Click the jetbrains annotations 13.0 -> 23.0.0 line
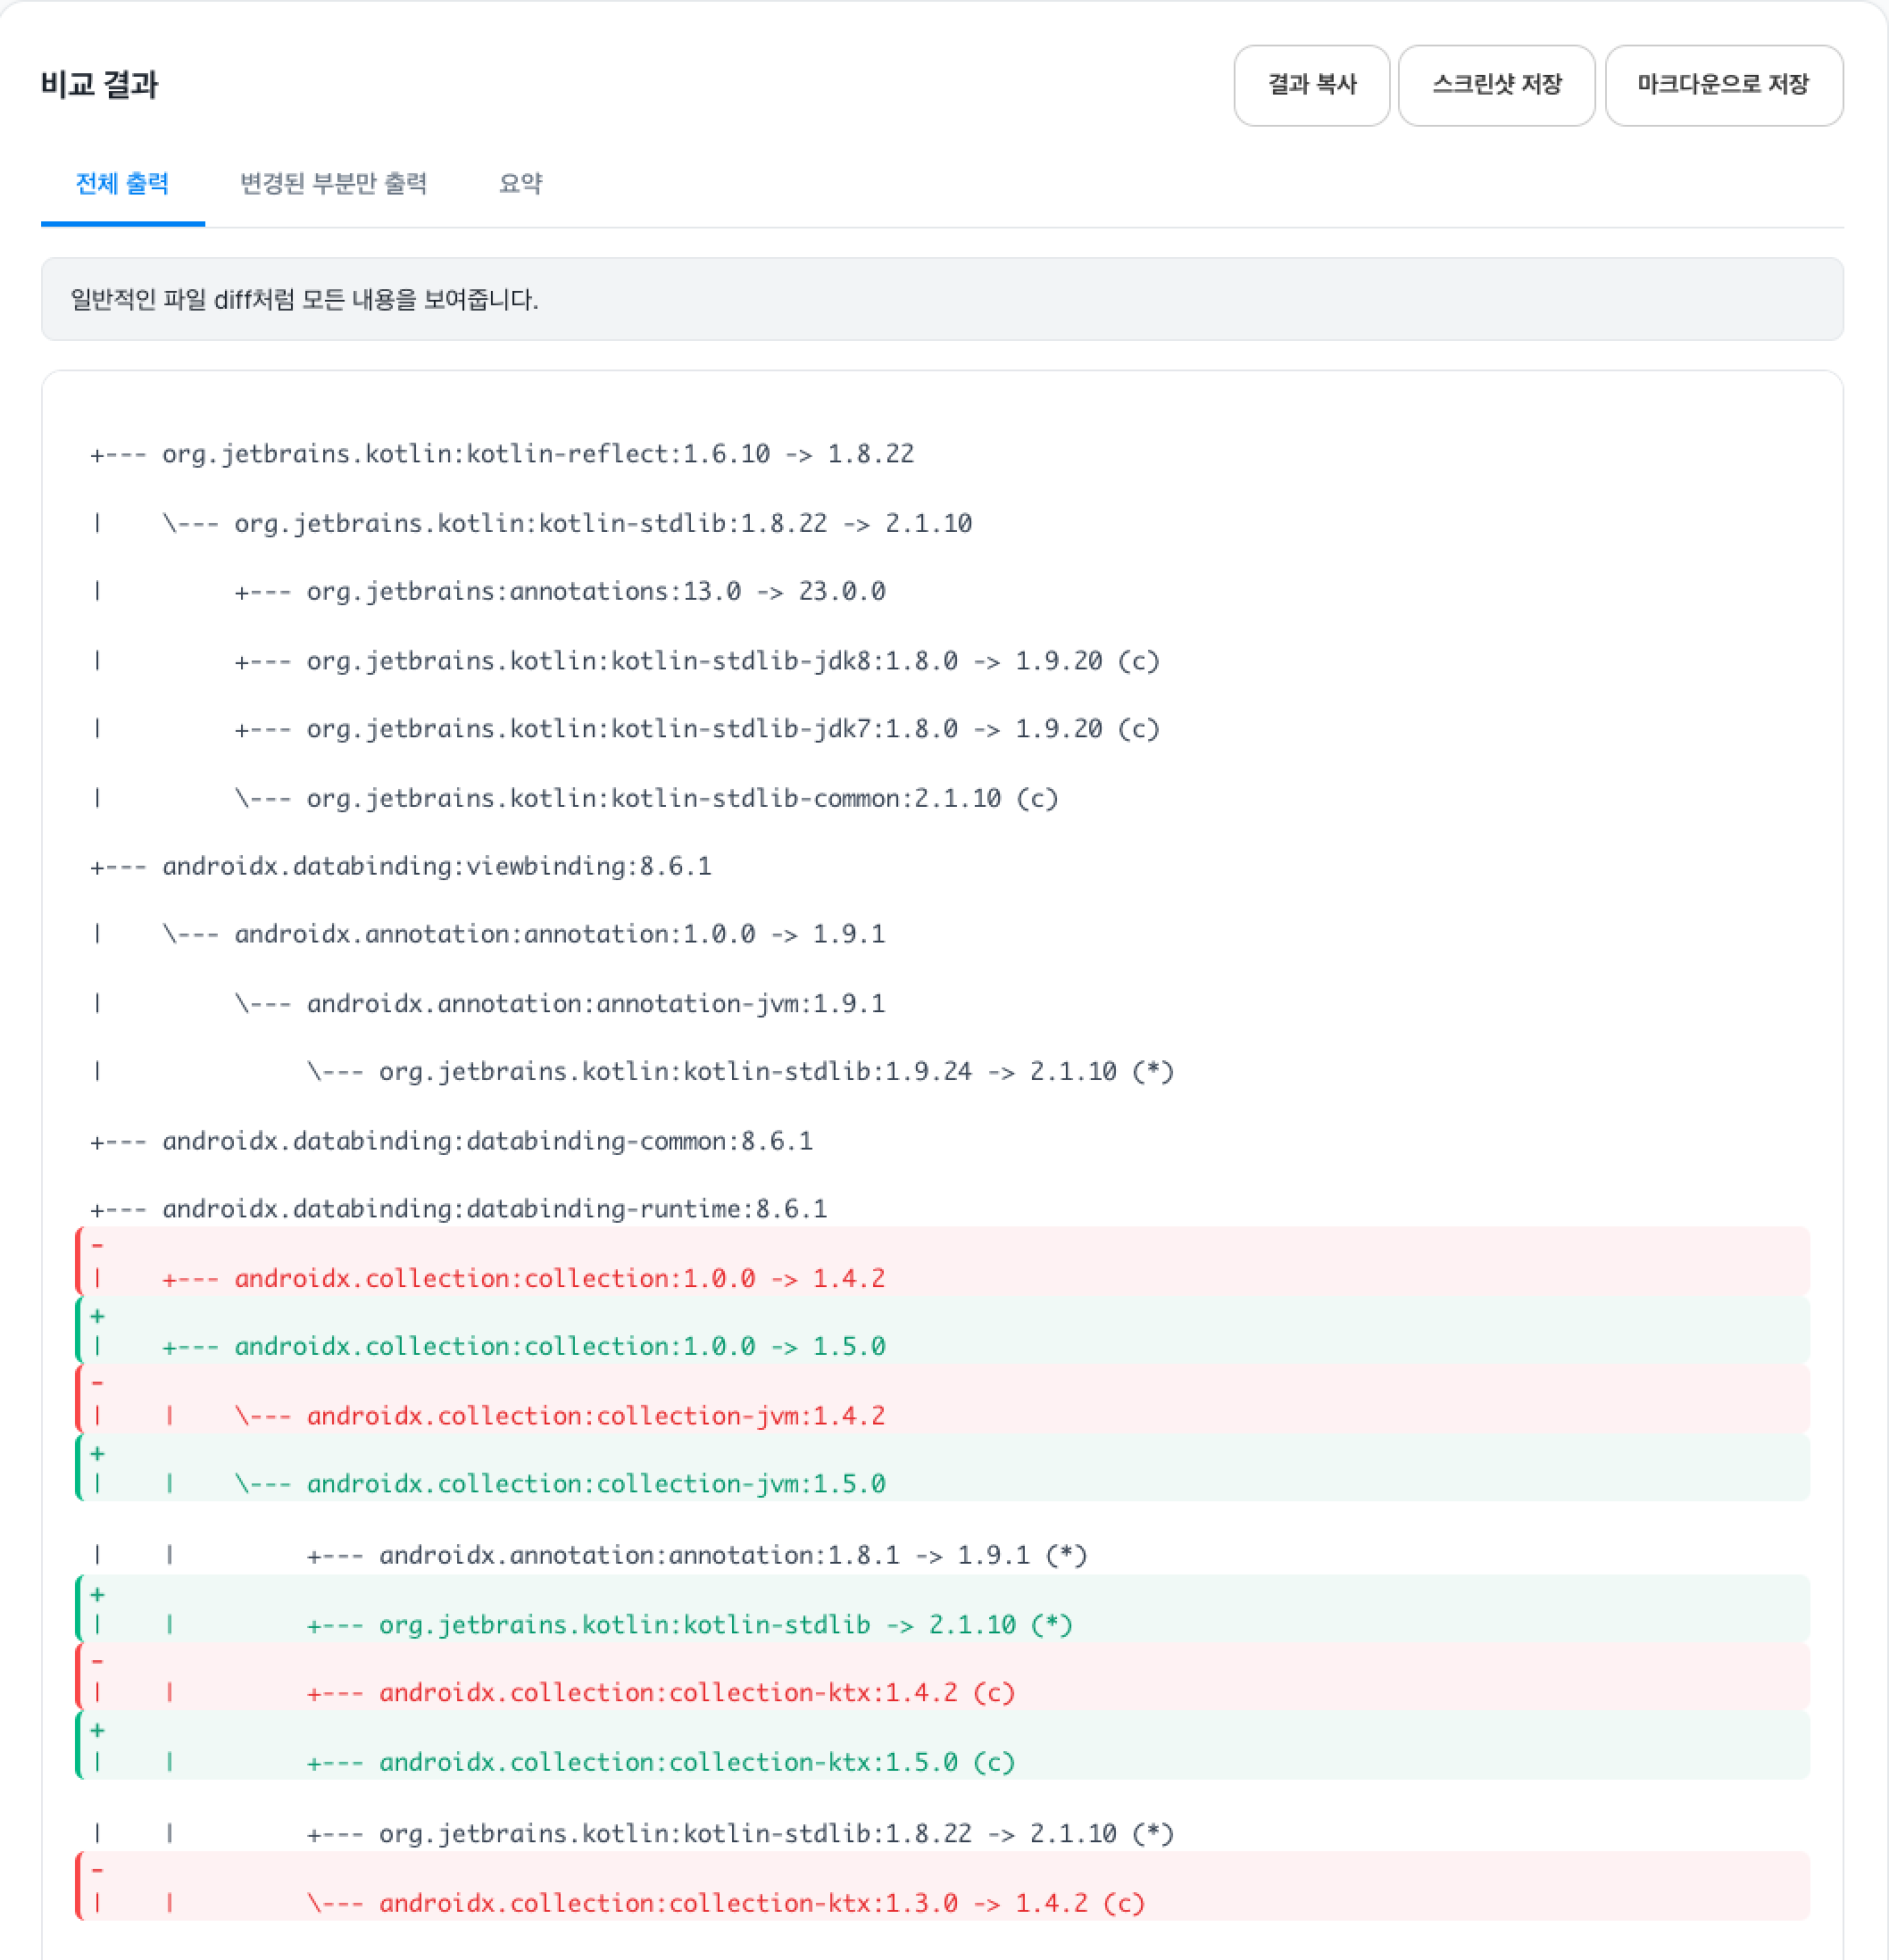The image size is (1889, 1960). 595,592
